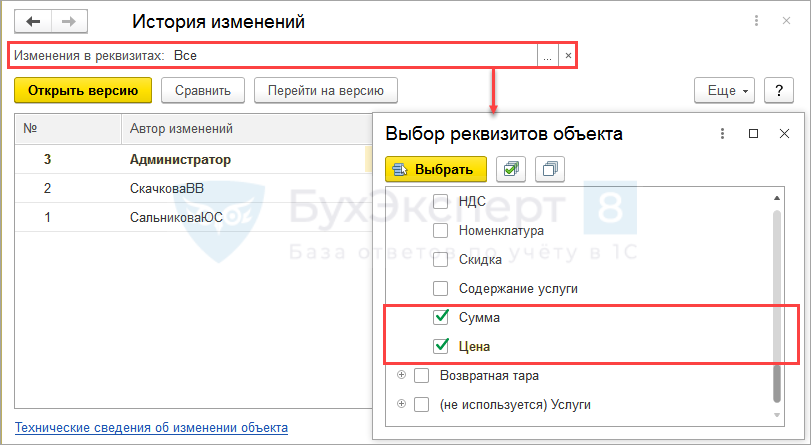The width and height of the screenshot is (811, 445).
Task: Open Технические сведения об изменении объекта link
Action: [x=151, y=428]
